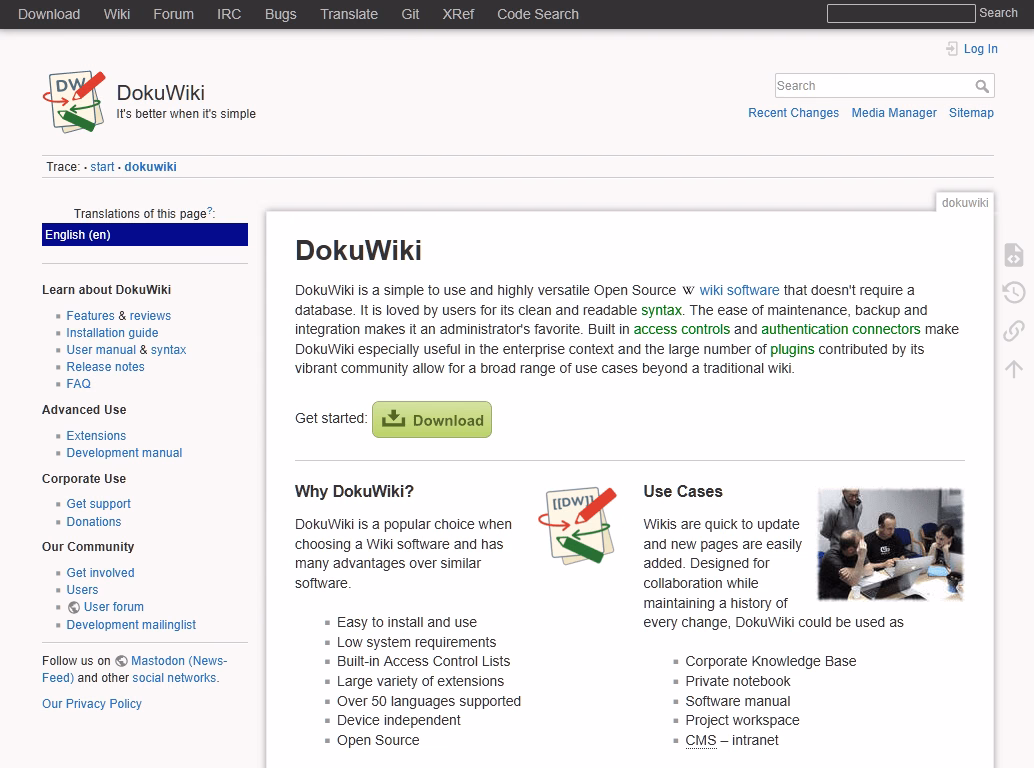
Task: Click the translations help question mark
Action: click(x=210, y=211)
